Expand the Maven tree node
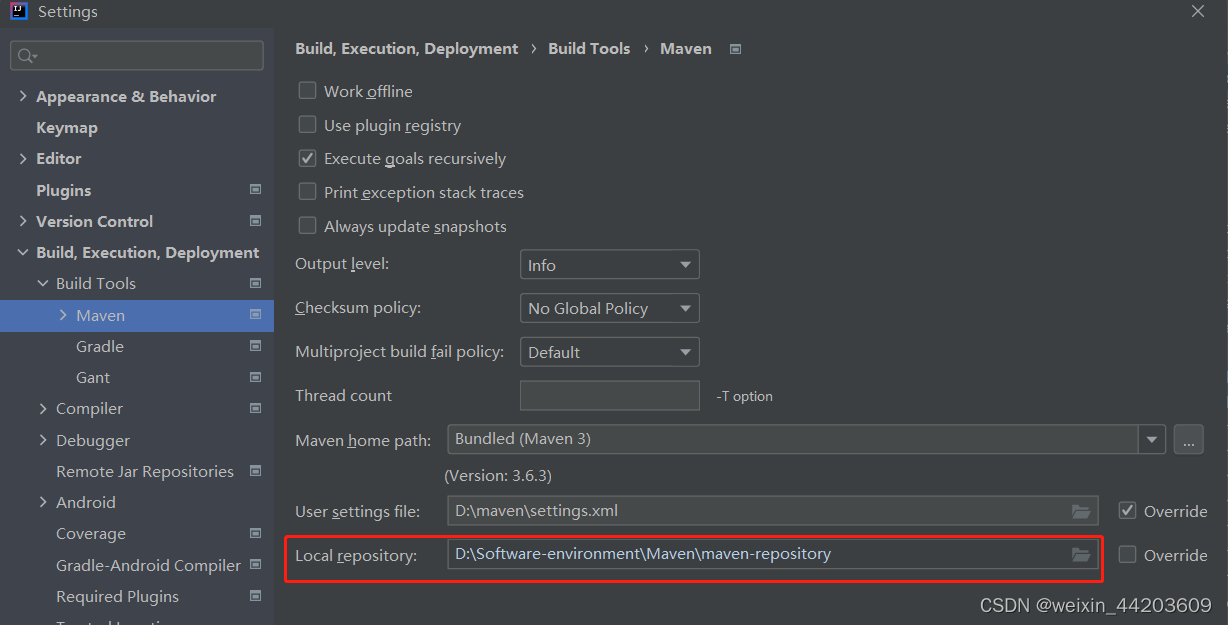 coord(63,315)
